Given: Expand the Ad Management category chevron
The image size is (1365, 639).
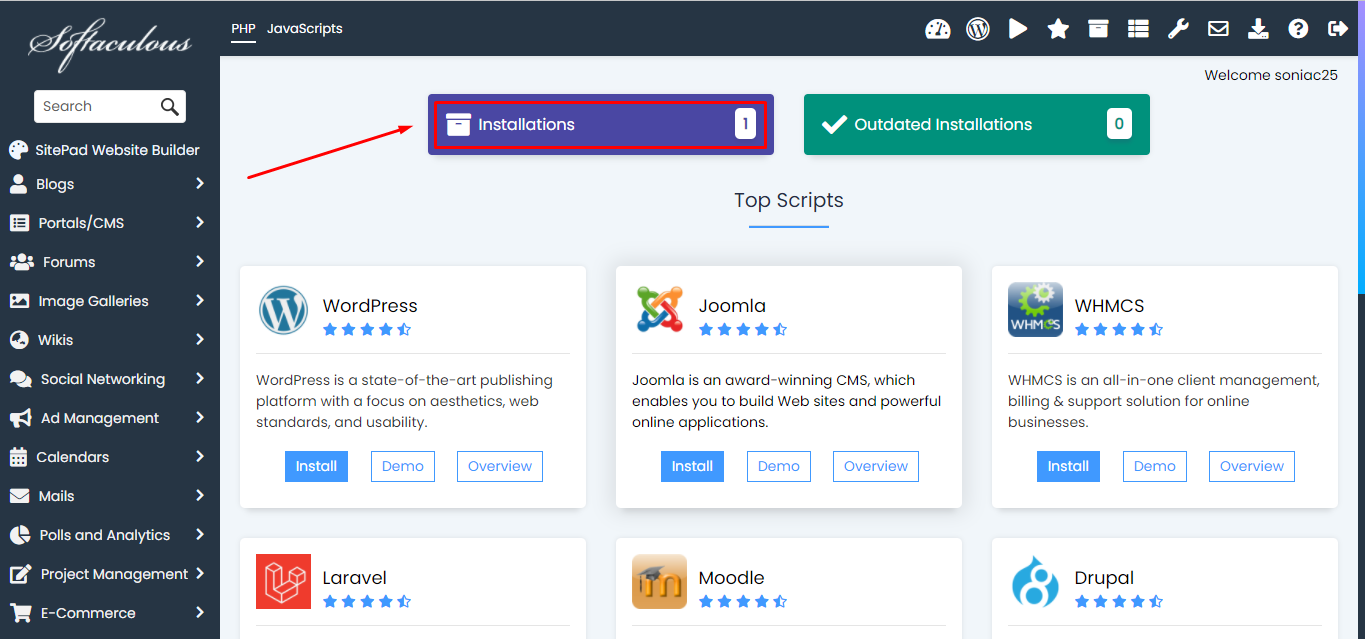Looking at the screenshot, I should tap(200, 417).
